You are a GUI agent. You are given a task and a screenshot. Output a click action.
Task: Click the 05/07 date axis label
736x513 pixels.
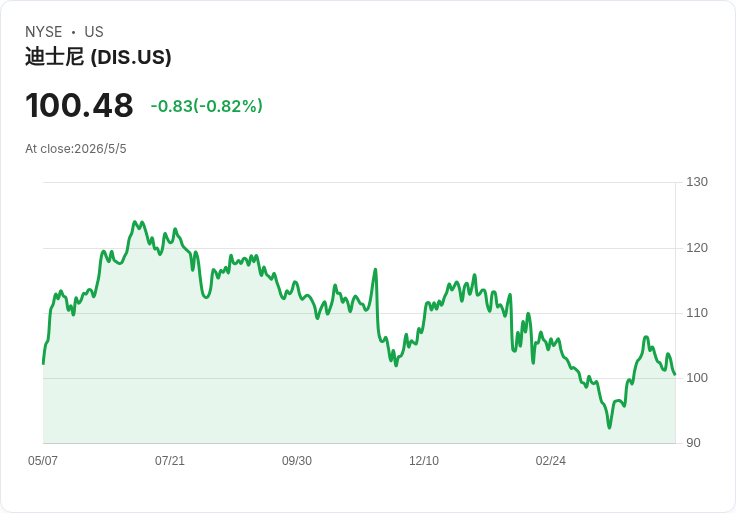tap(43, 460)
